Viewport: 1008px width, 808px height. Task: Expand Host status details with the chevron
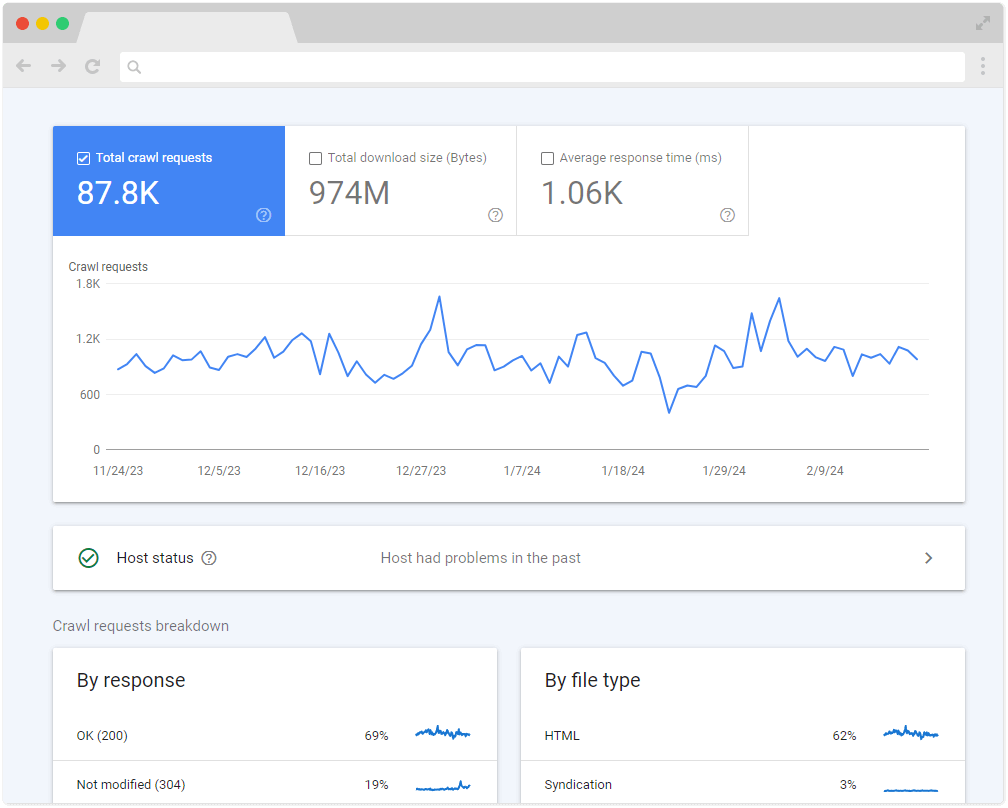(928, 558)
